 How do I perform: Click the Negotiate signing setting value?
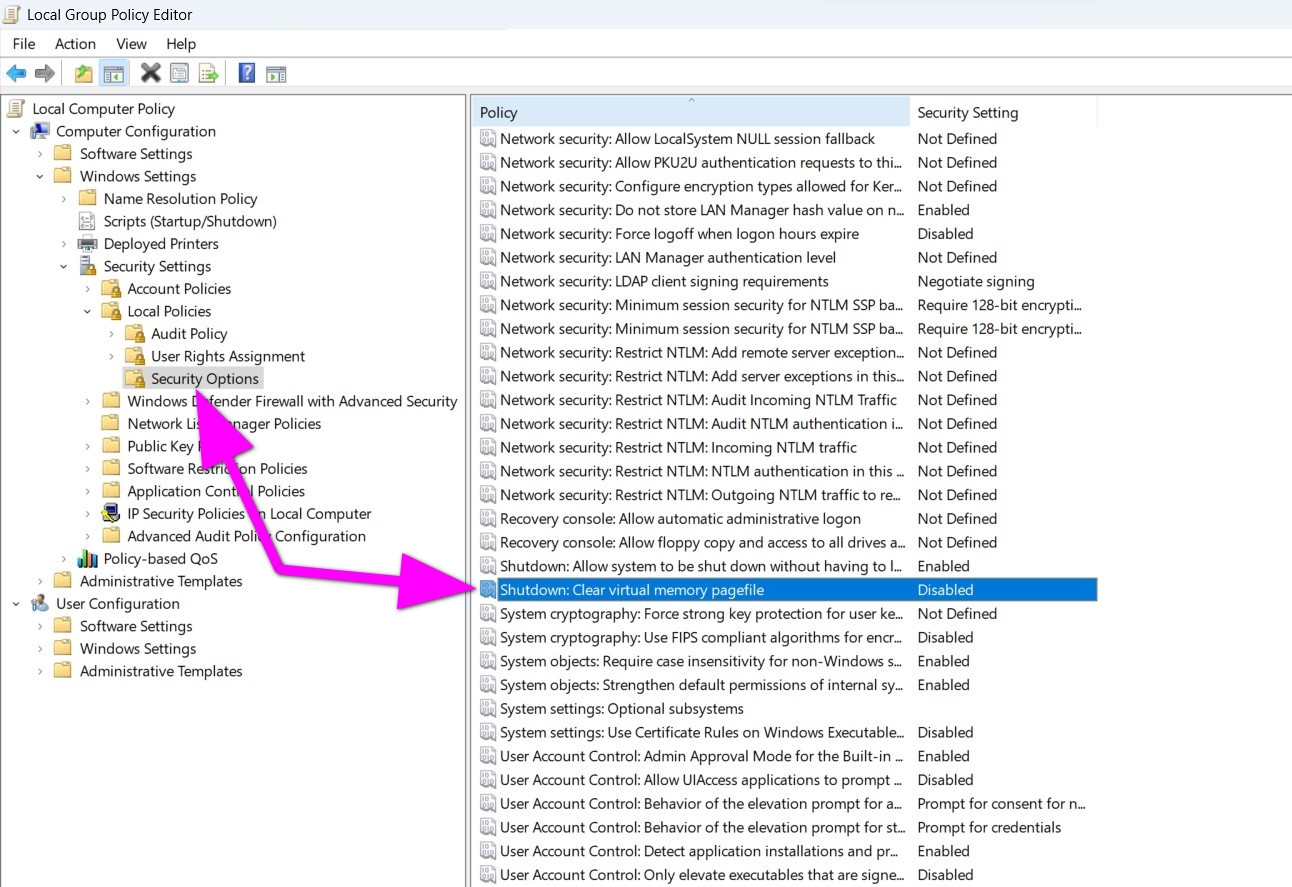pos(976,282)
